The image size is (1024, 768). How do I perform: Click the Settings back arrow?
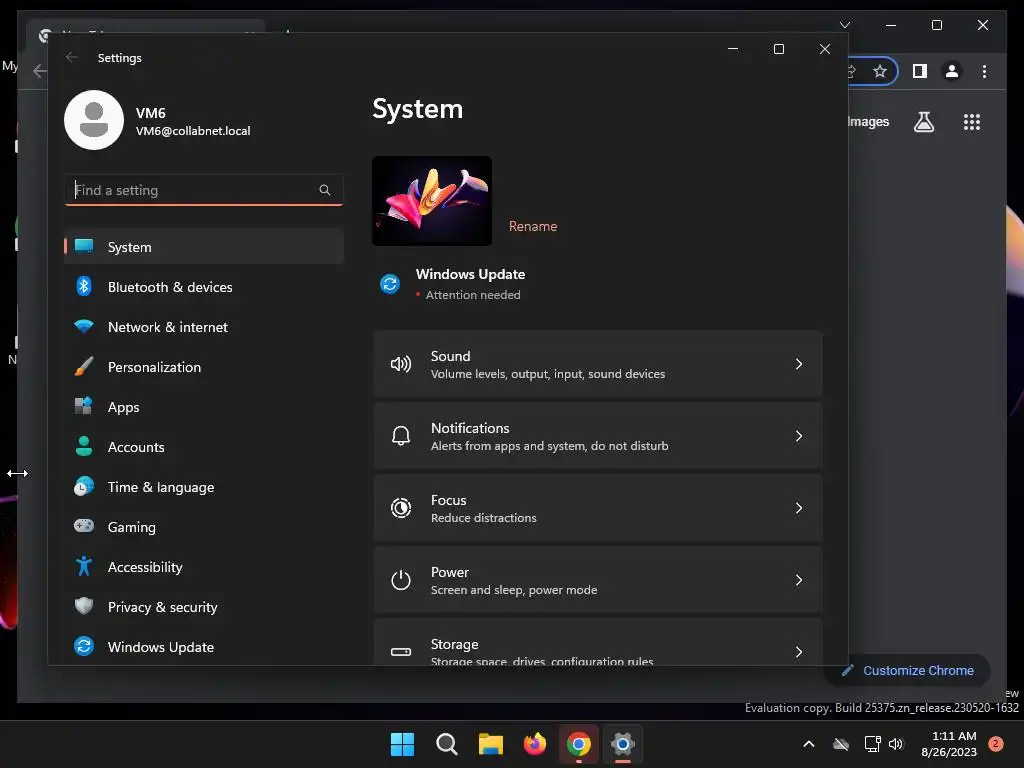click(x=72, y=57)
